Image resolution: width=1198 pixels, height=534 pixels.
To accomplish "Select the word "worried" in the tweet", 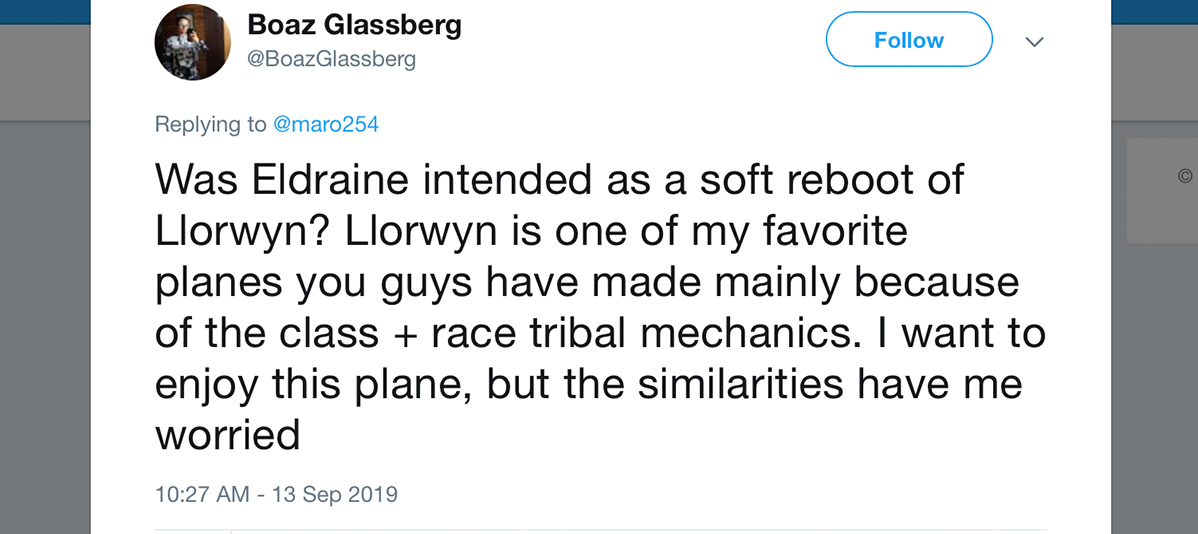I will coord(227,435).
